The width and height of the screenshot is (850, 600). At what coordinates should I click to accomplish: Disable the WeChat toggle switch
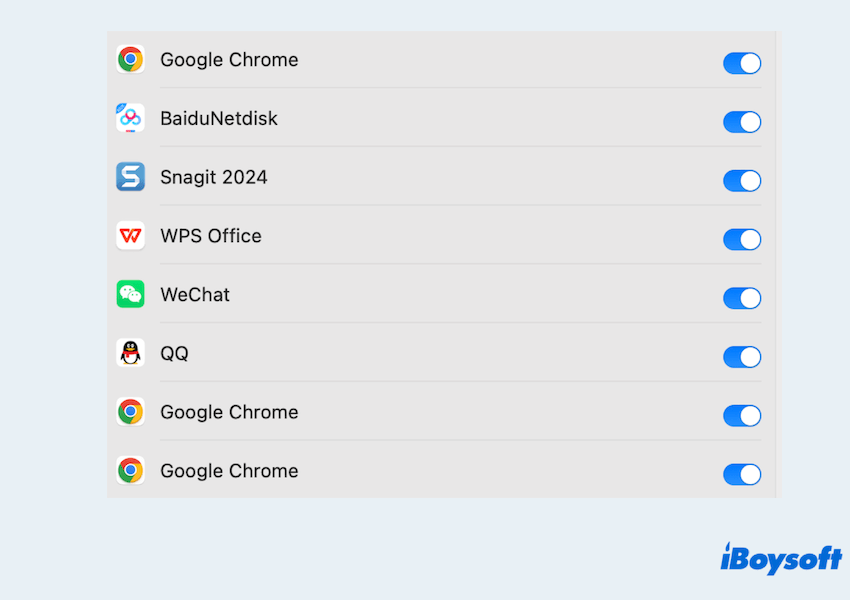(x=742, y=298)
